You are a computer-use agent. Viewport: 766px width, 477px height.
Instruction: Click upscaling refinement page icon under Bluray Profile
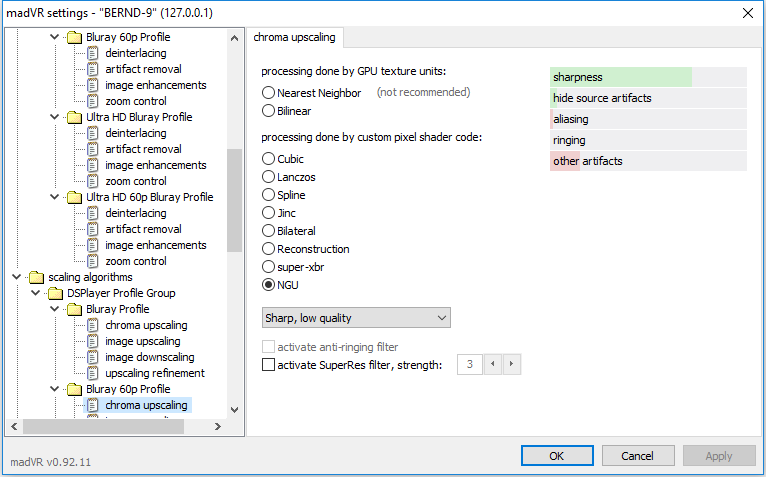(x=93, y=373)
